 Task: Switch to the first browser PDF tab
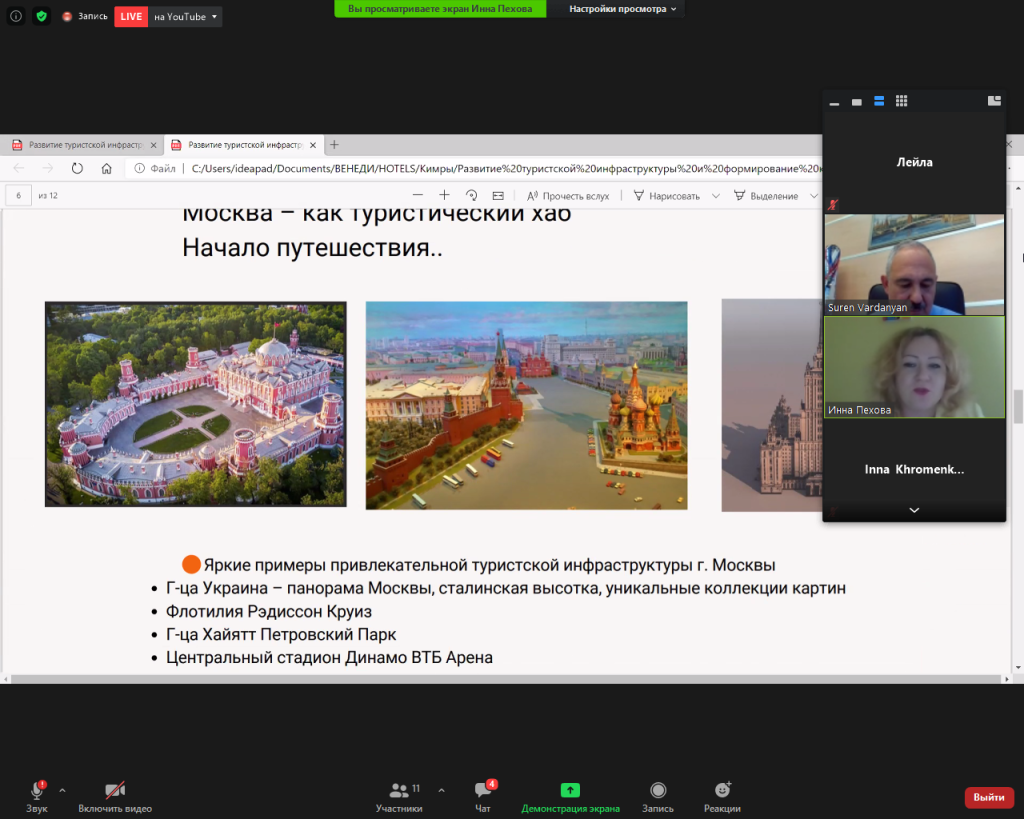[x=79, y=145]
